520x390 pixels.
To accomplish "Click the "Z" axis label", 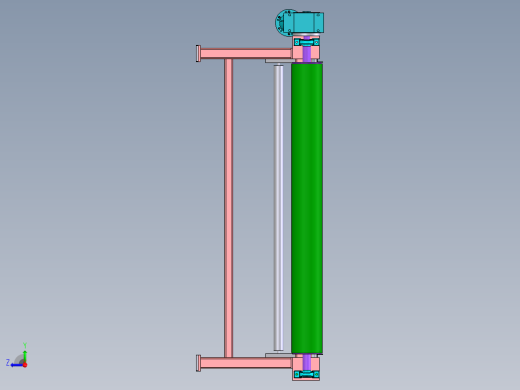I will coord(8,362).
